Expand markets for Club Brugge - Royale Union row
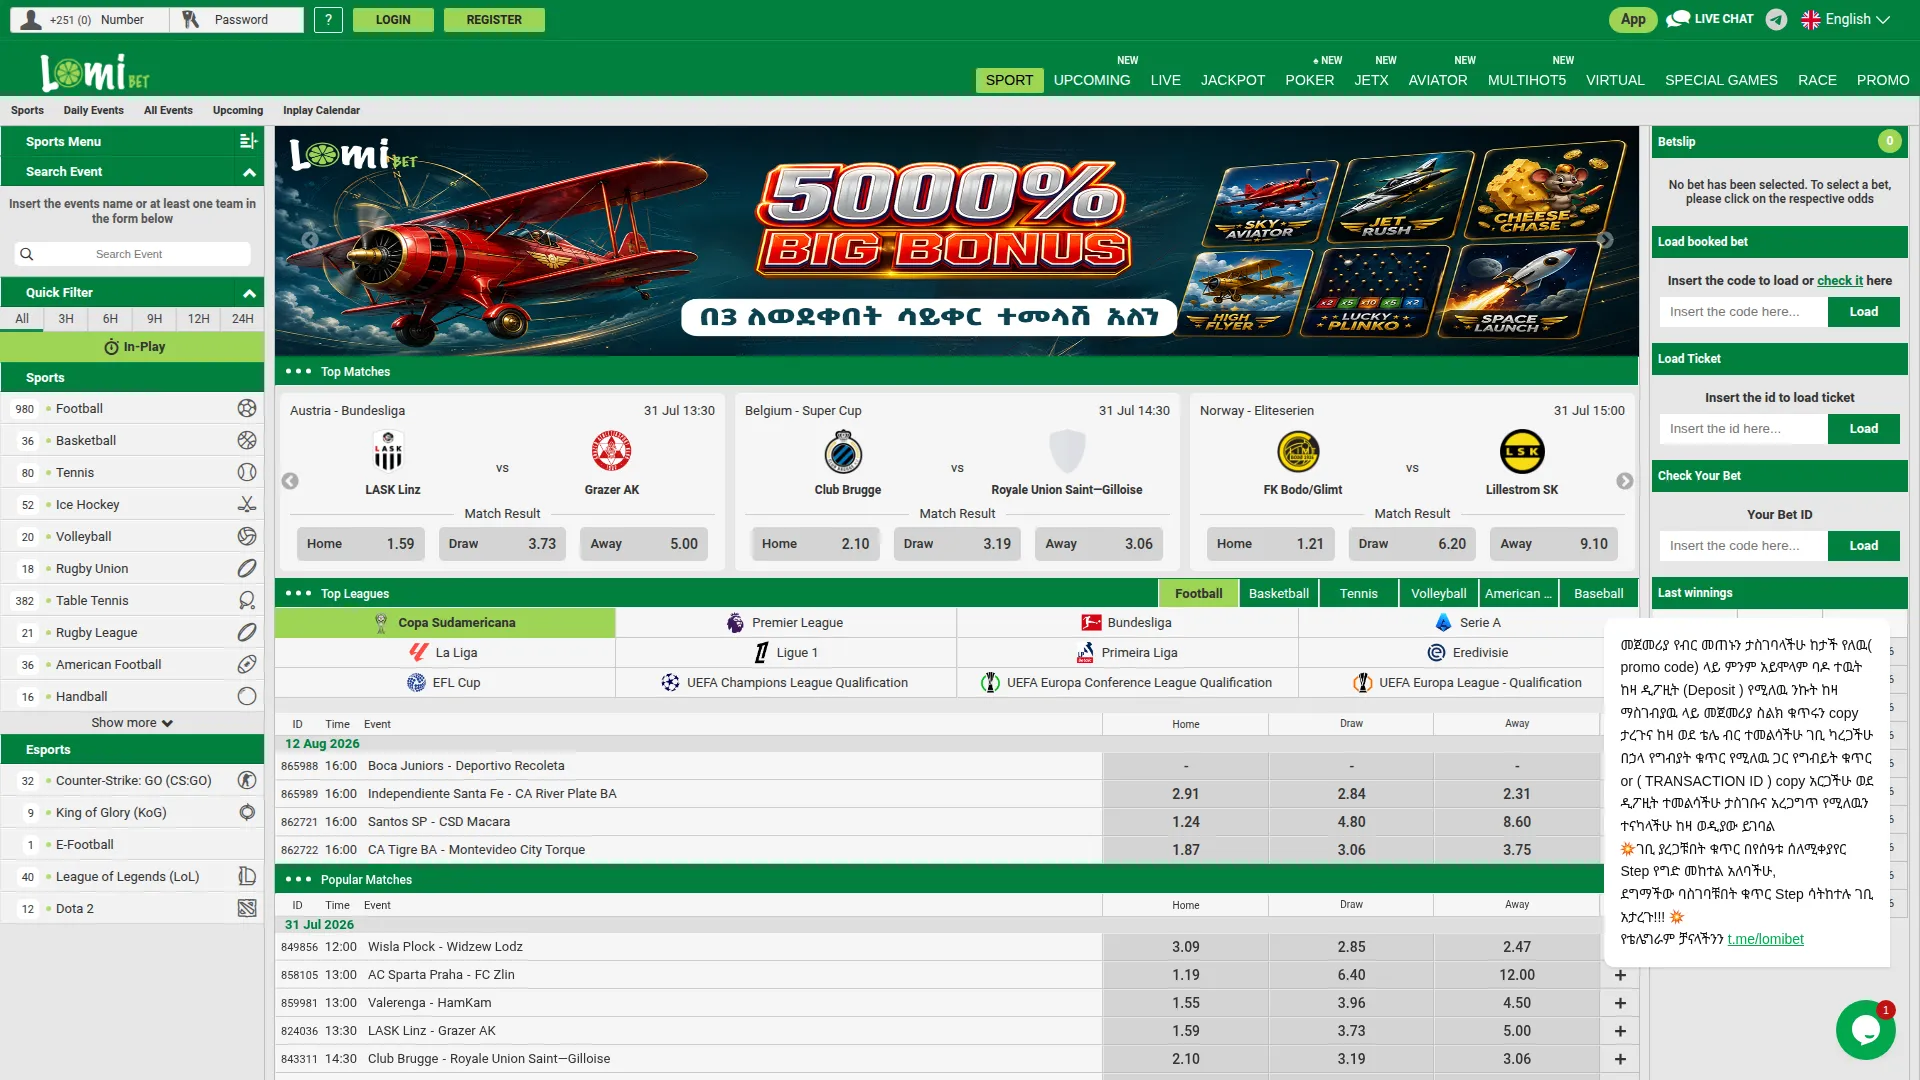This screenshot has height=1080, width=1920. [1620, 1059]
